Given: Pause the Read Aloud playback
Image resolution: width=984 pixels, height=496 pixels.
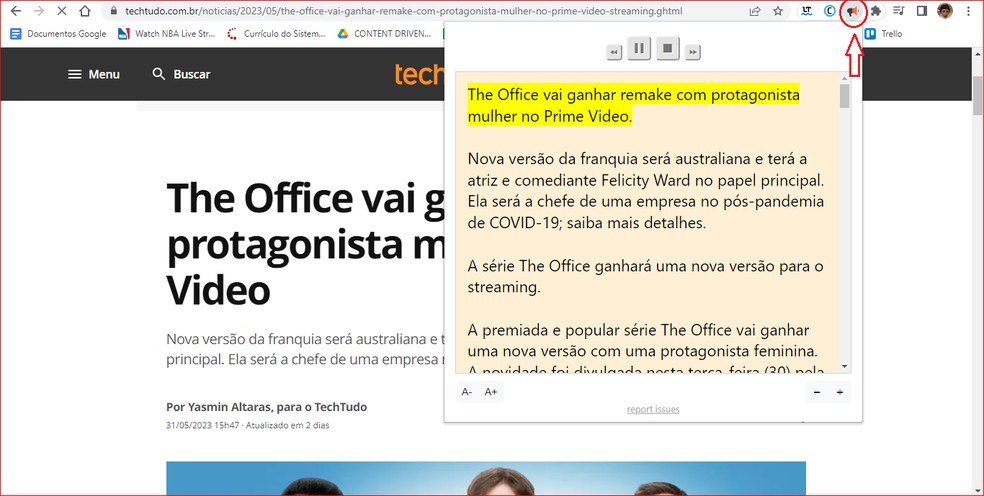Looking at the screenshot, I should (639, 48).
